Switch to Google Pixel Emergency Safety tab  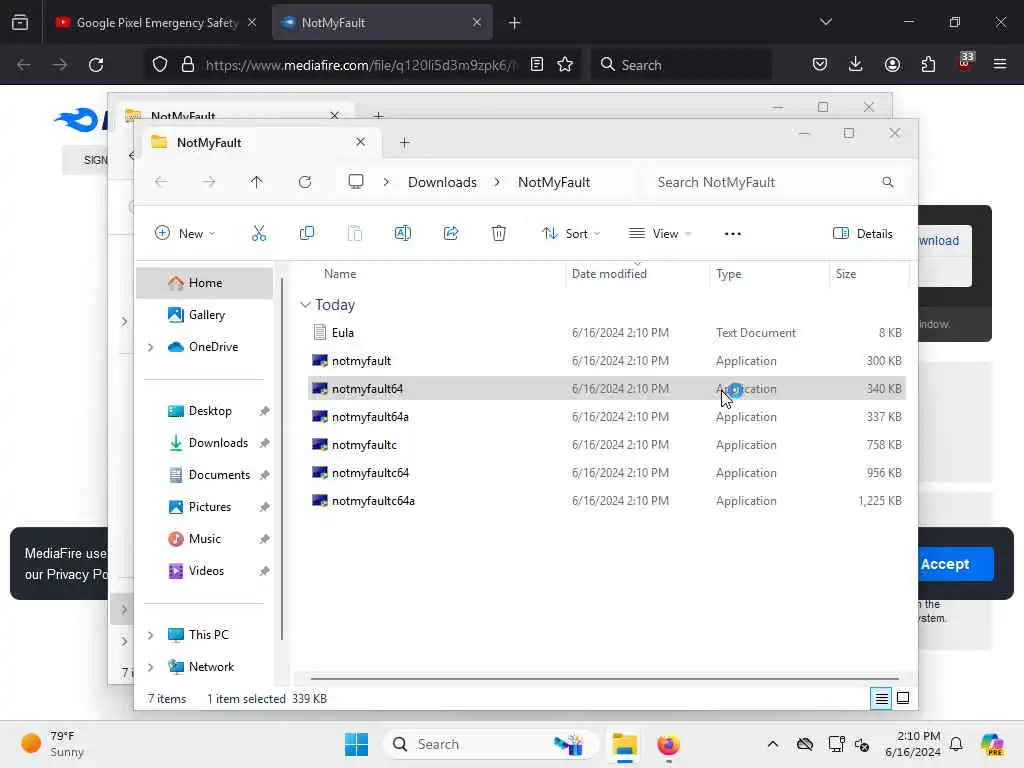pyautogui.click(x=157, y=23)
